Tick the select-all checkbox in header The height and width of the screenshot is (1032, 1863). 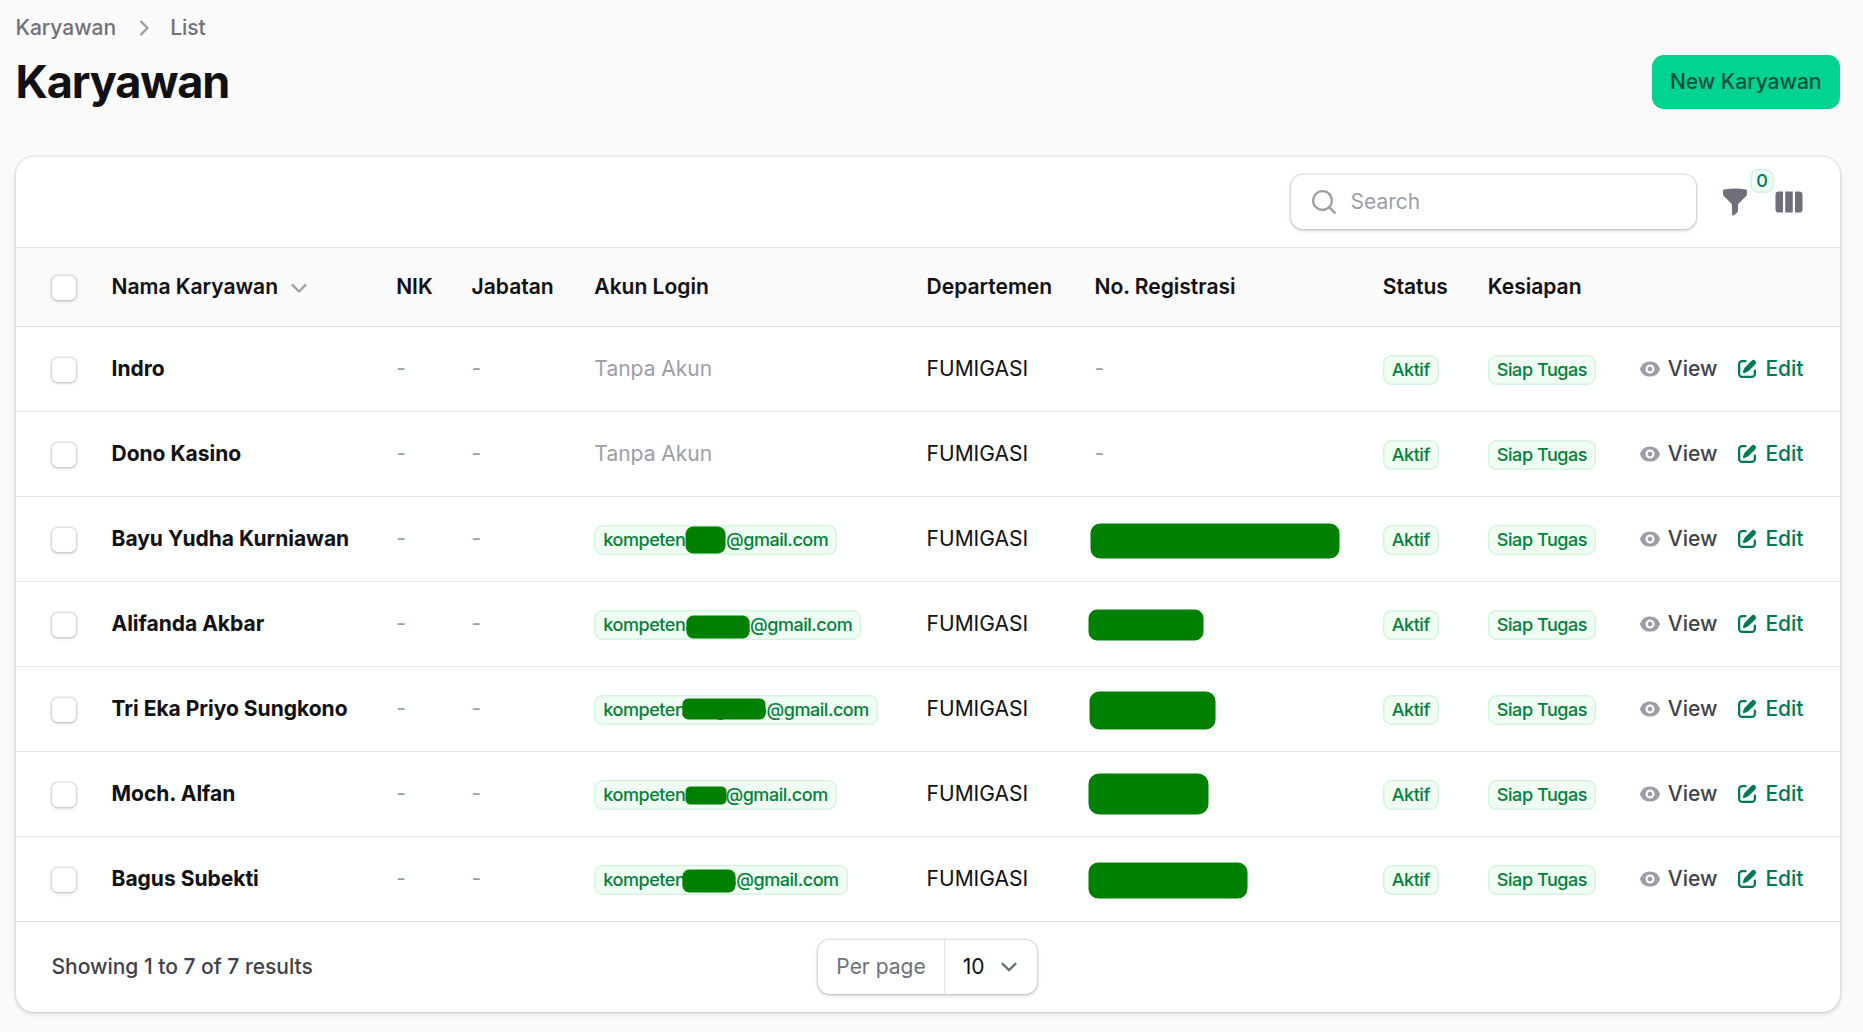click(64, 288)
